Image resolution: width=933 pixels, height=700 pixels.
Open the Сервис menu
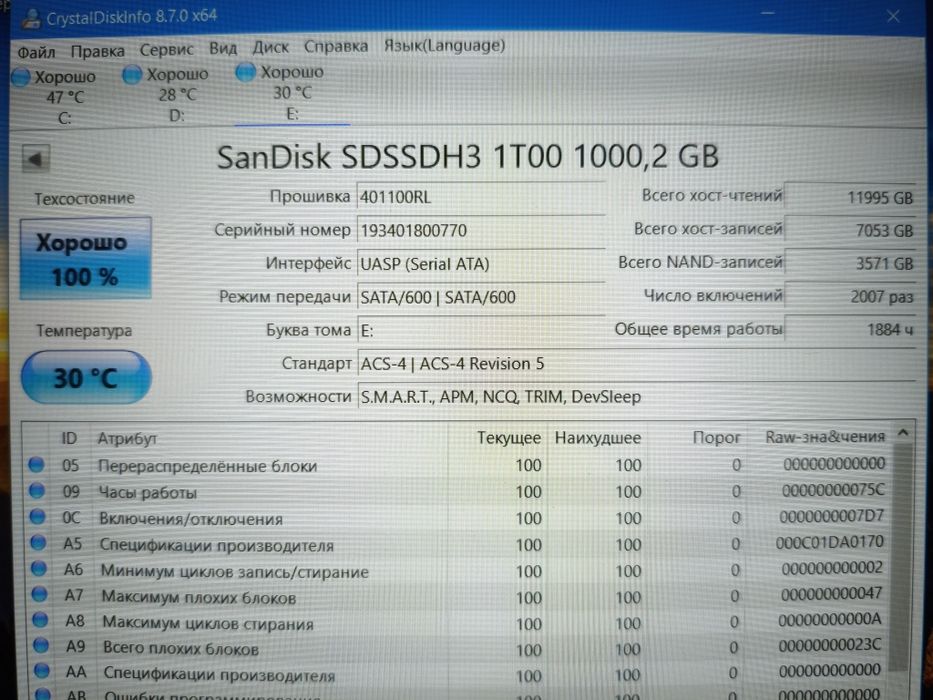167,49
